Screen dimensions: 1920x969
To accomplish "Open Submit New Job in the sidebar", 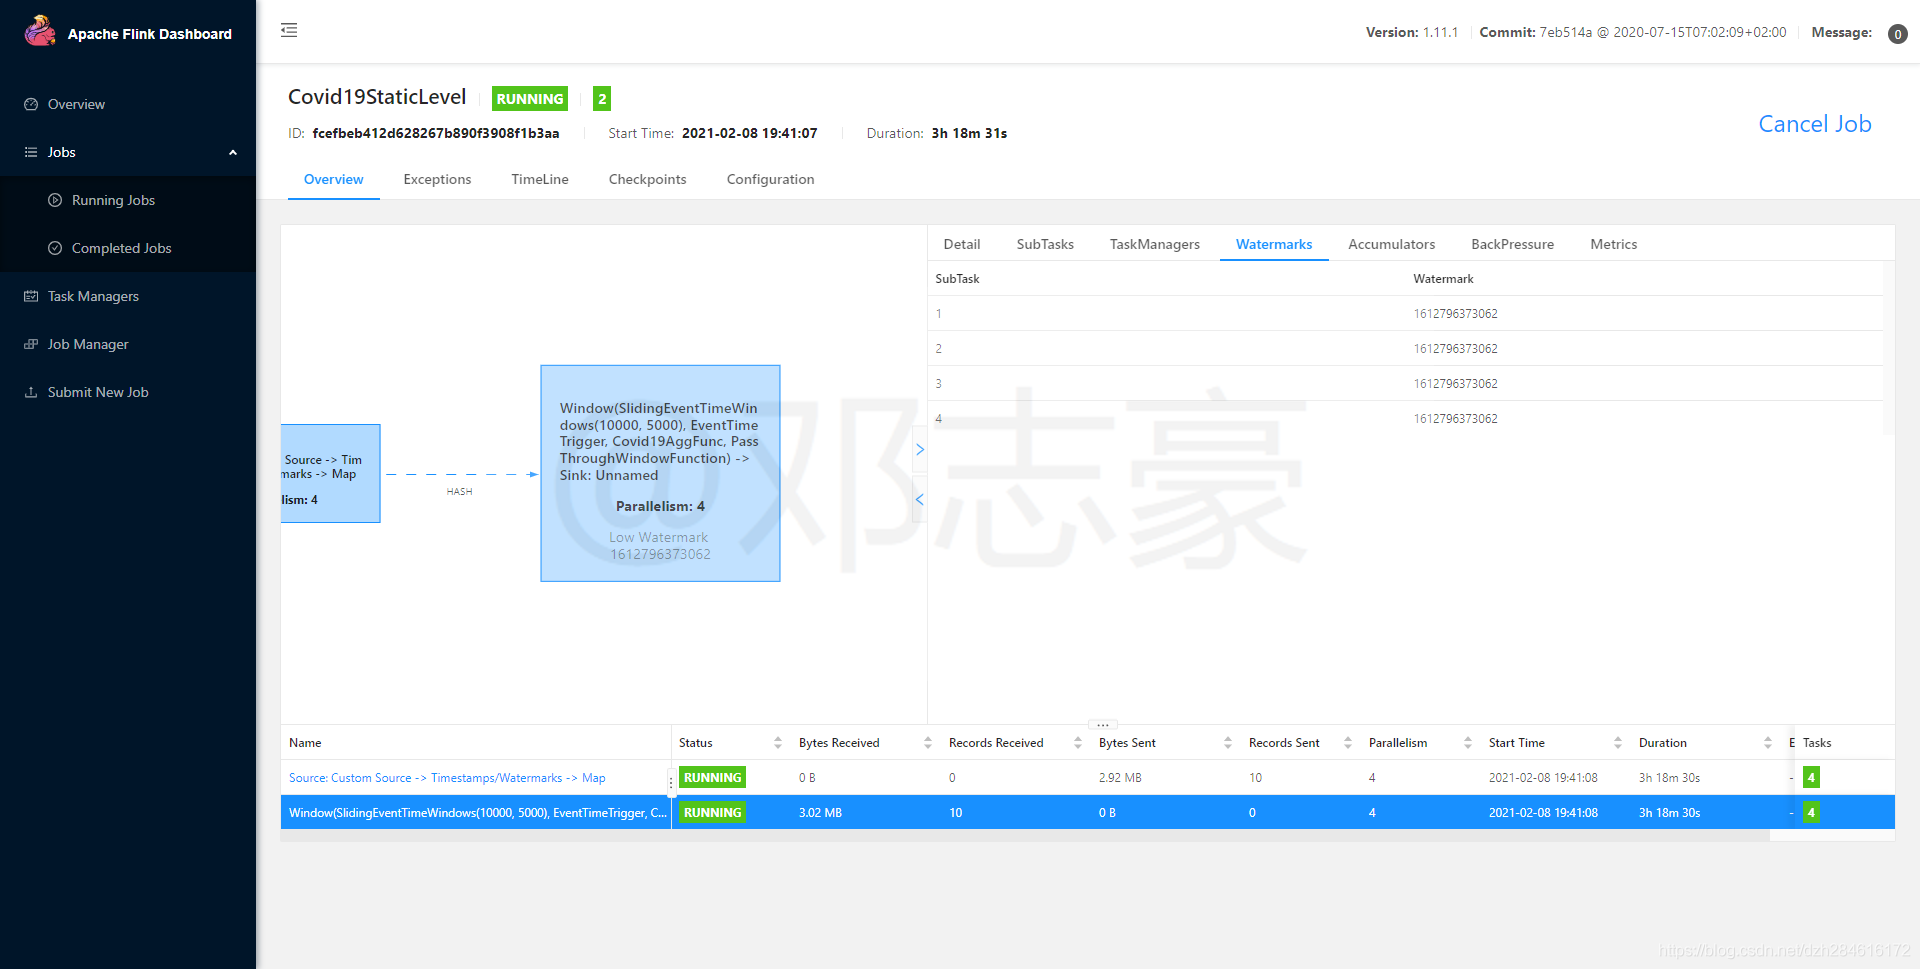I will click(128, 392).
